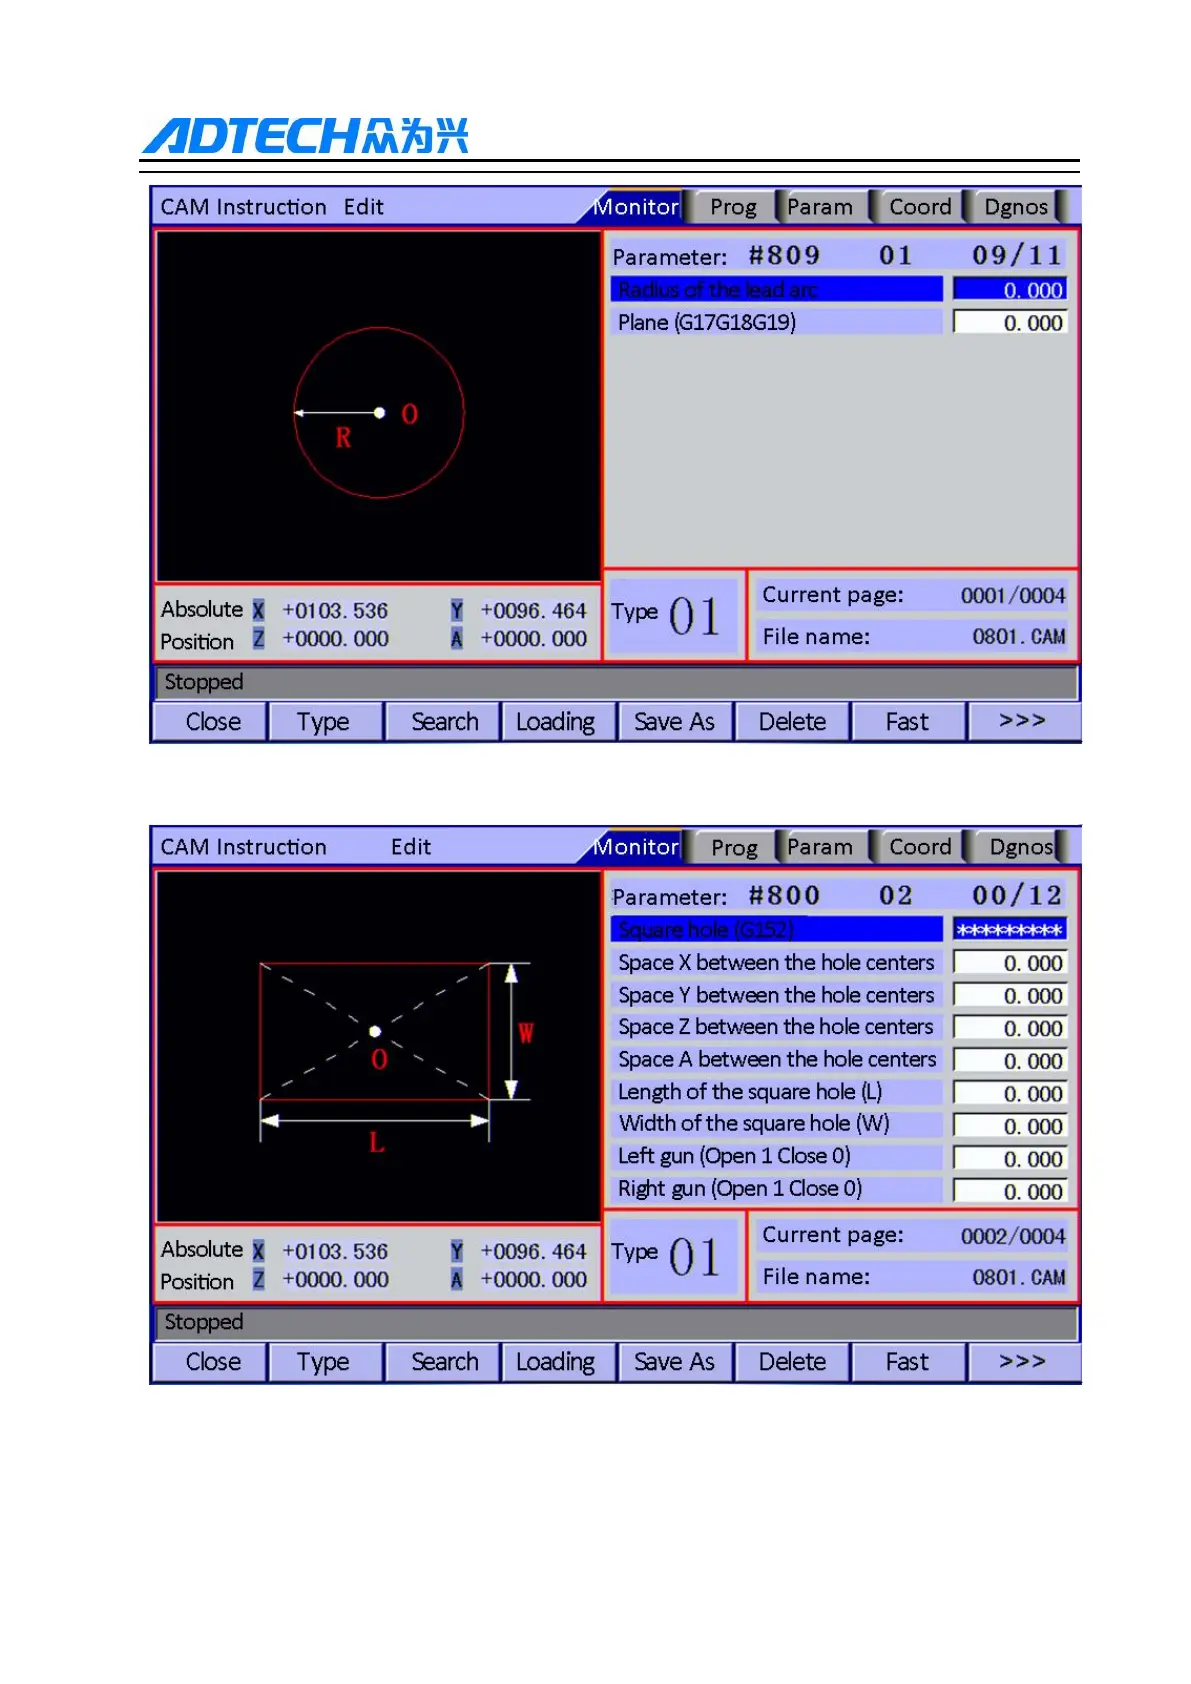Open Dgnos tab in the top screen

(x=1016, y=207)
